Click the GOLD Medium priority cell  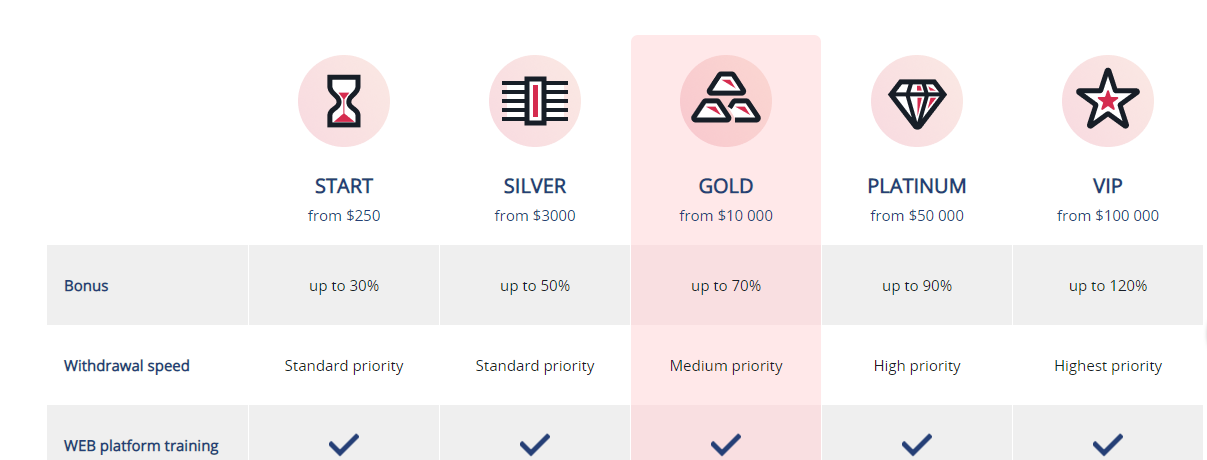pyautogui.click(x=726, y=365)
